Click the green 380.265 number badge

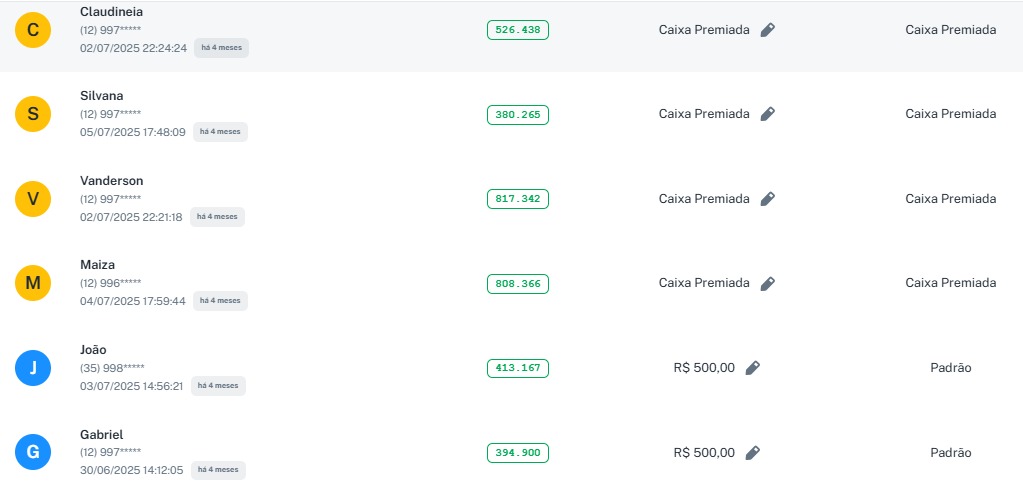[517, 115]
